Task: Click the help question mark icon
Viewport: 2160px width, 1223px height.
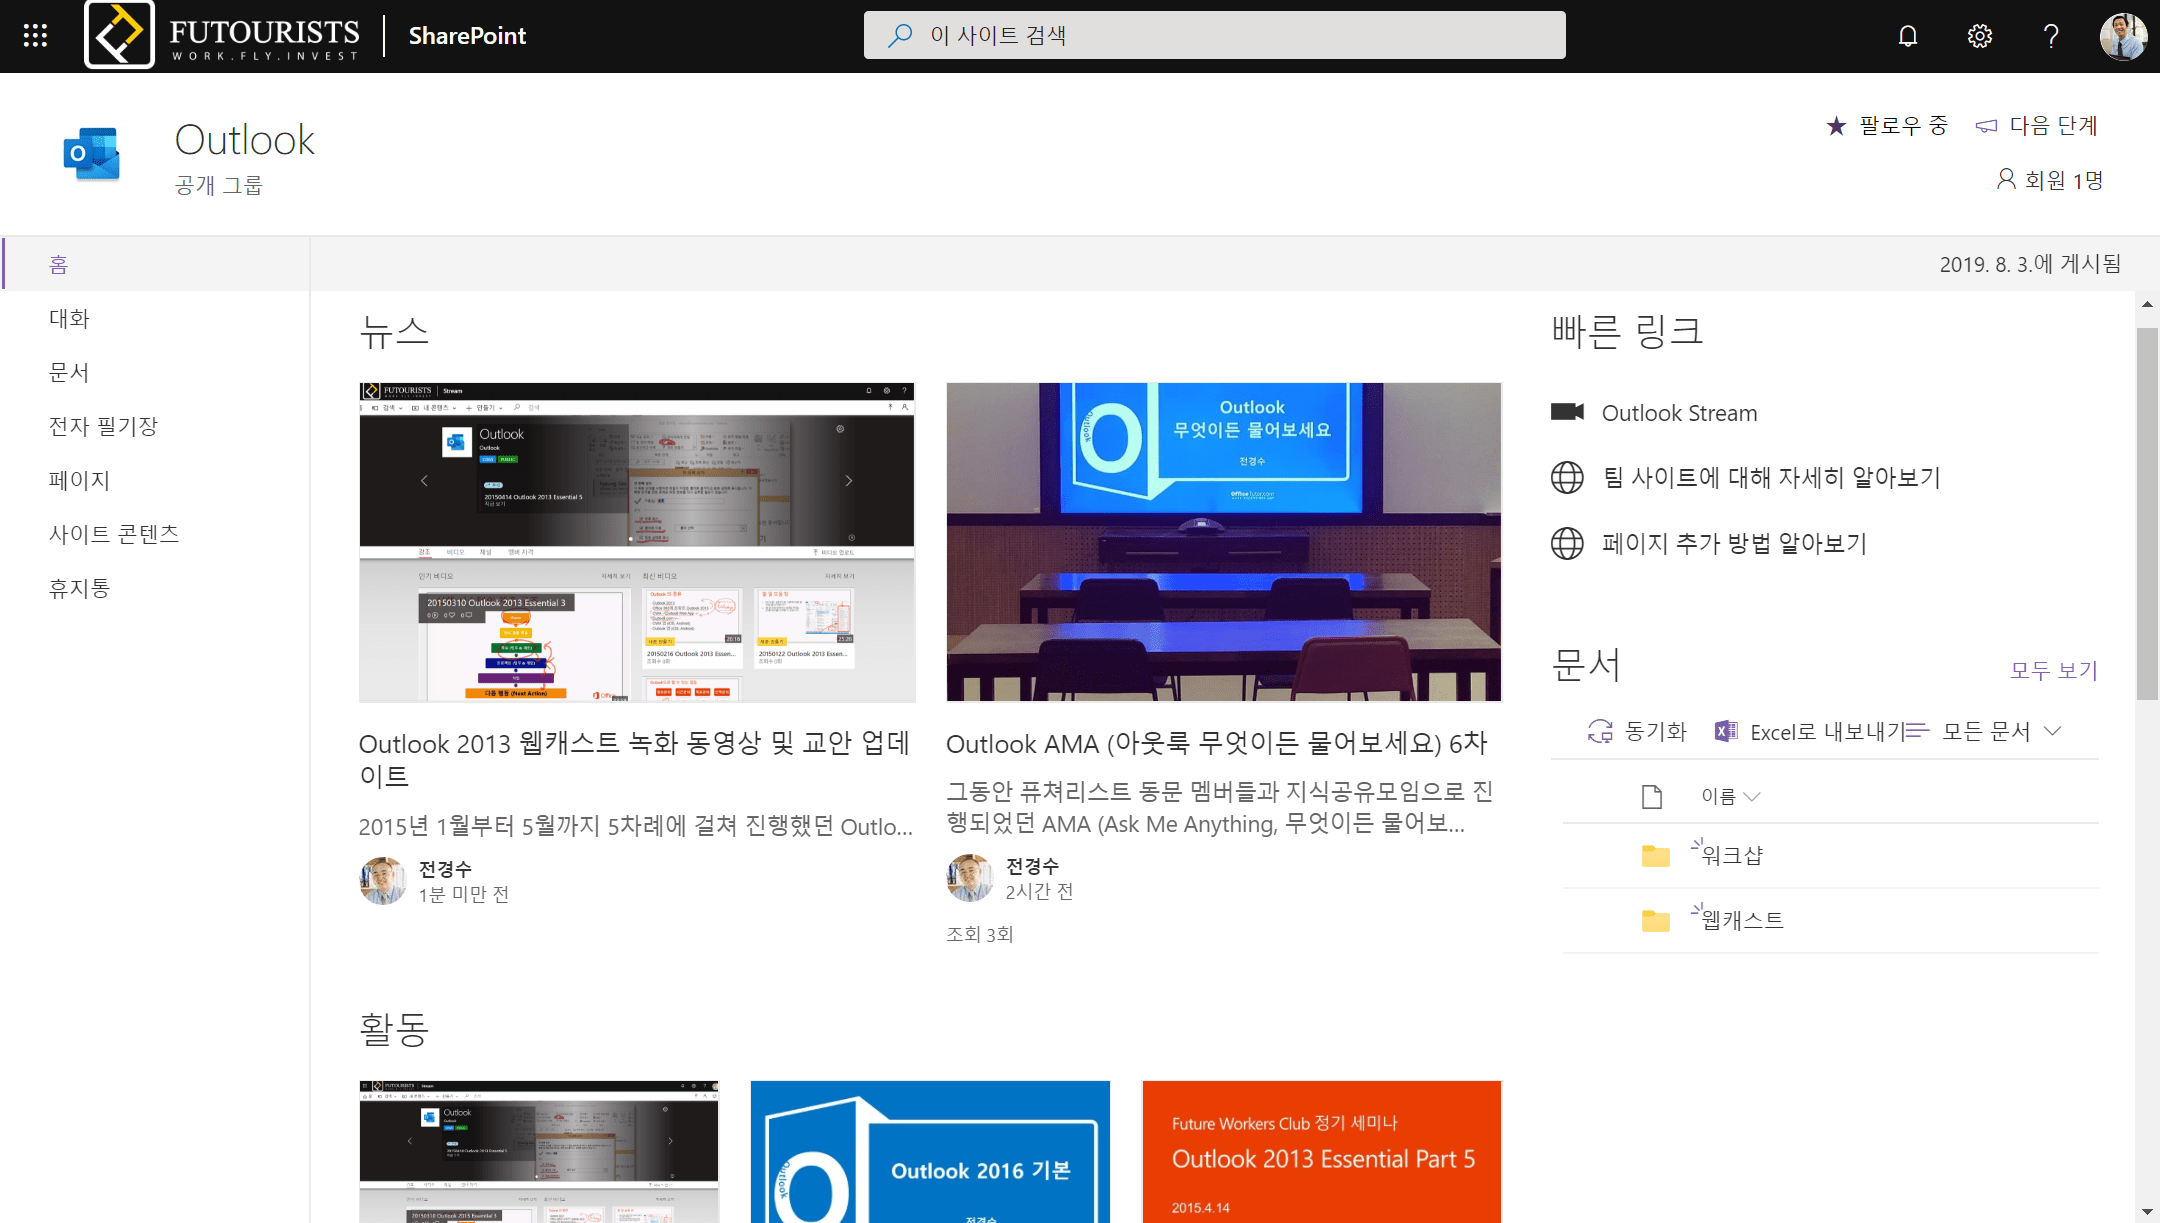Action: pyautogui.click(x=2050, y=36)
